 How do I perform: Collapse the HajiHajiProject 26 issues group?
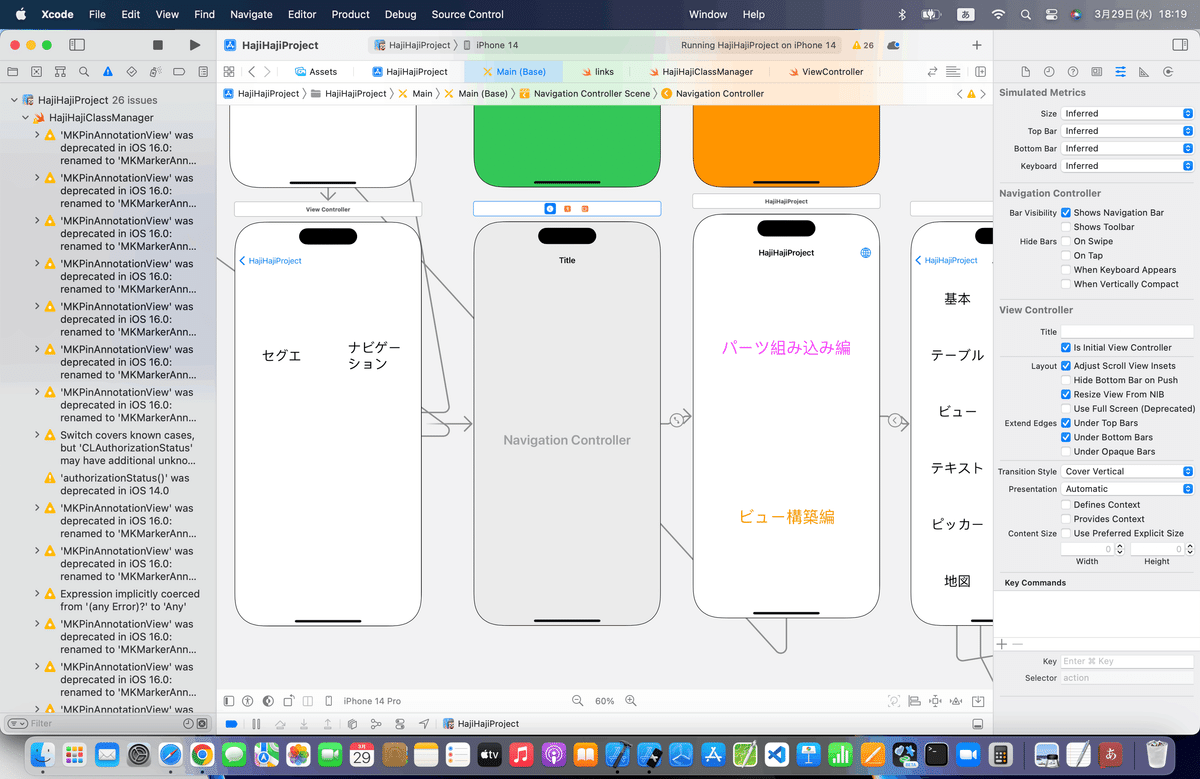[13, 101]
